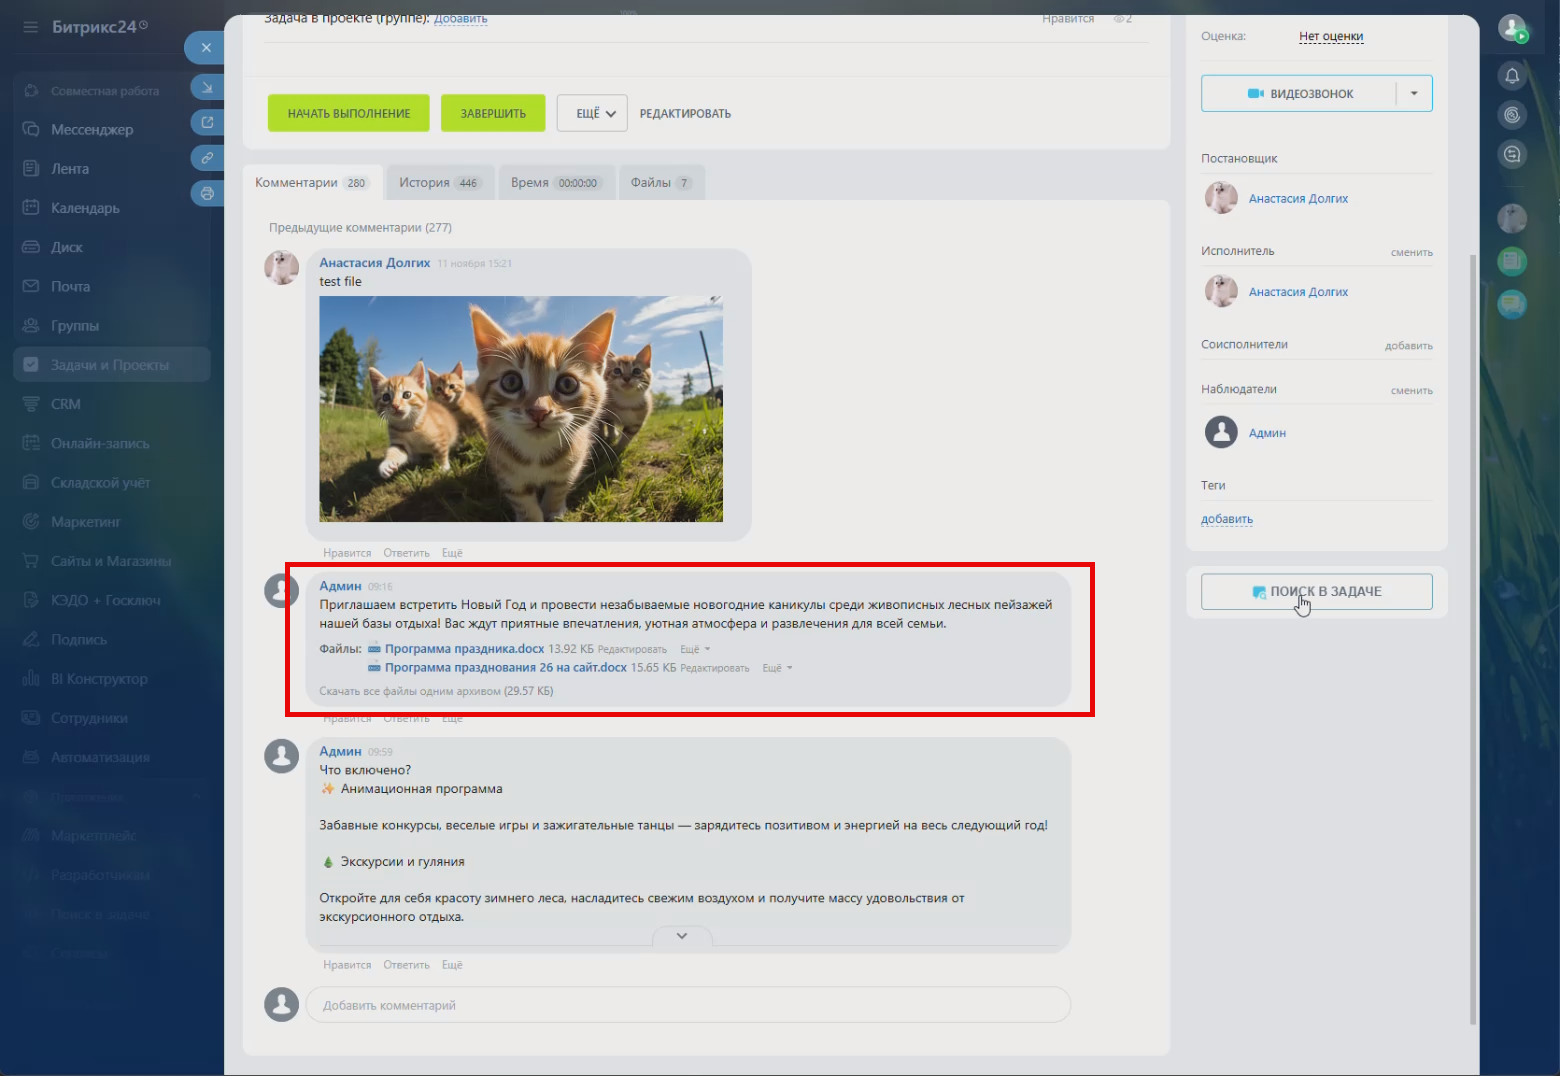Click in Добавить комментарий field
The height and width of the screenshot is (1076, 1560).
pos(688,1005)
